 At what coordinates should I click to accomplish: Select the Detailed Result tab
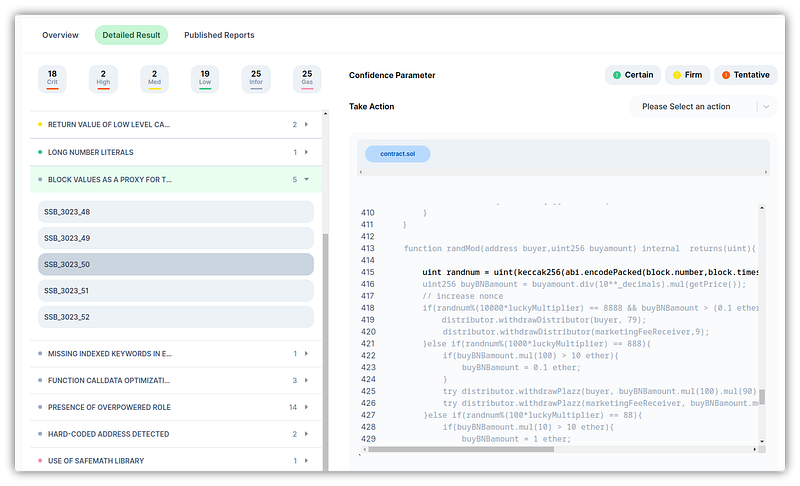tap(131, 35)
